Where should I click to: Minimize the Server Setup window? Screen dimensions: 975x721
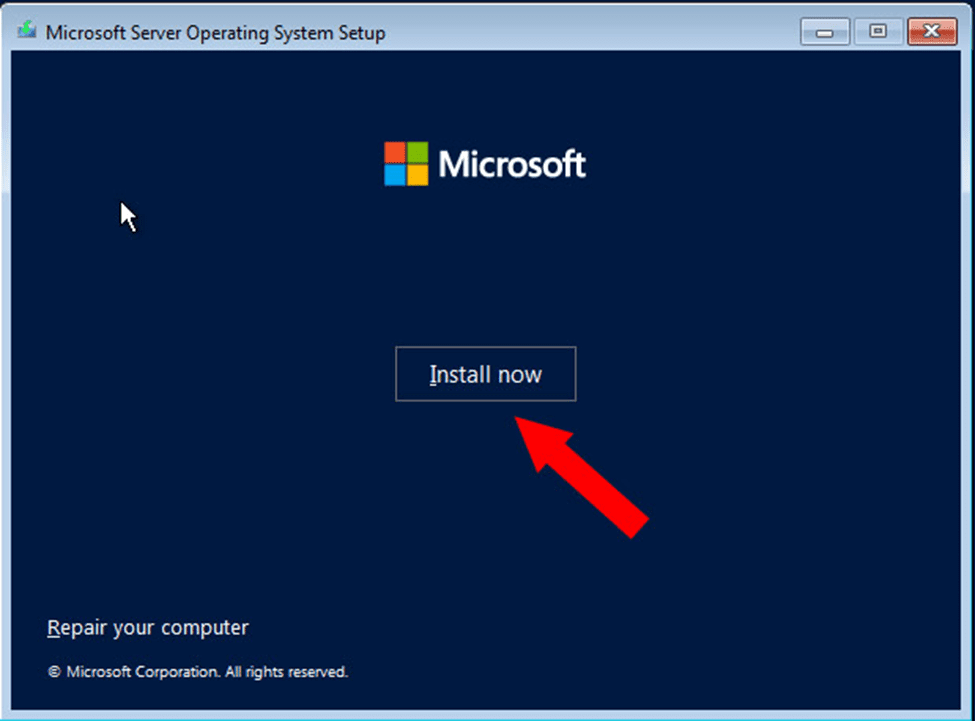[825, 31]
